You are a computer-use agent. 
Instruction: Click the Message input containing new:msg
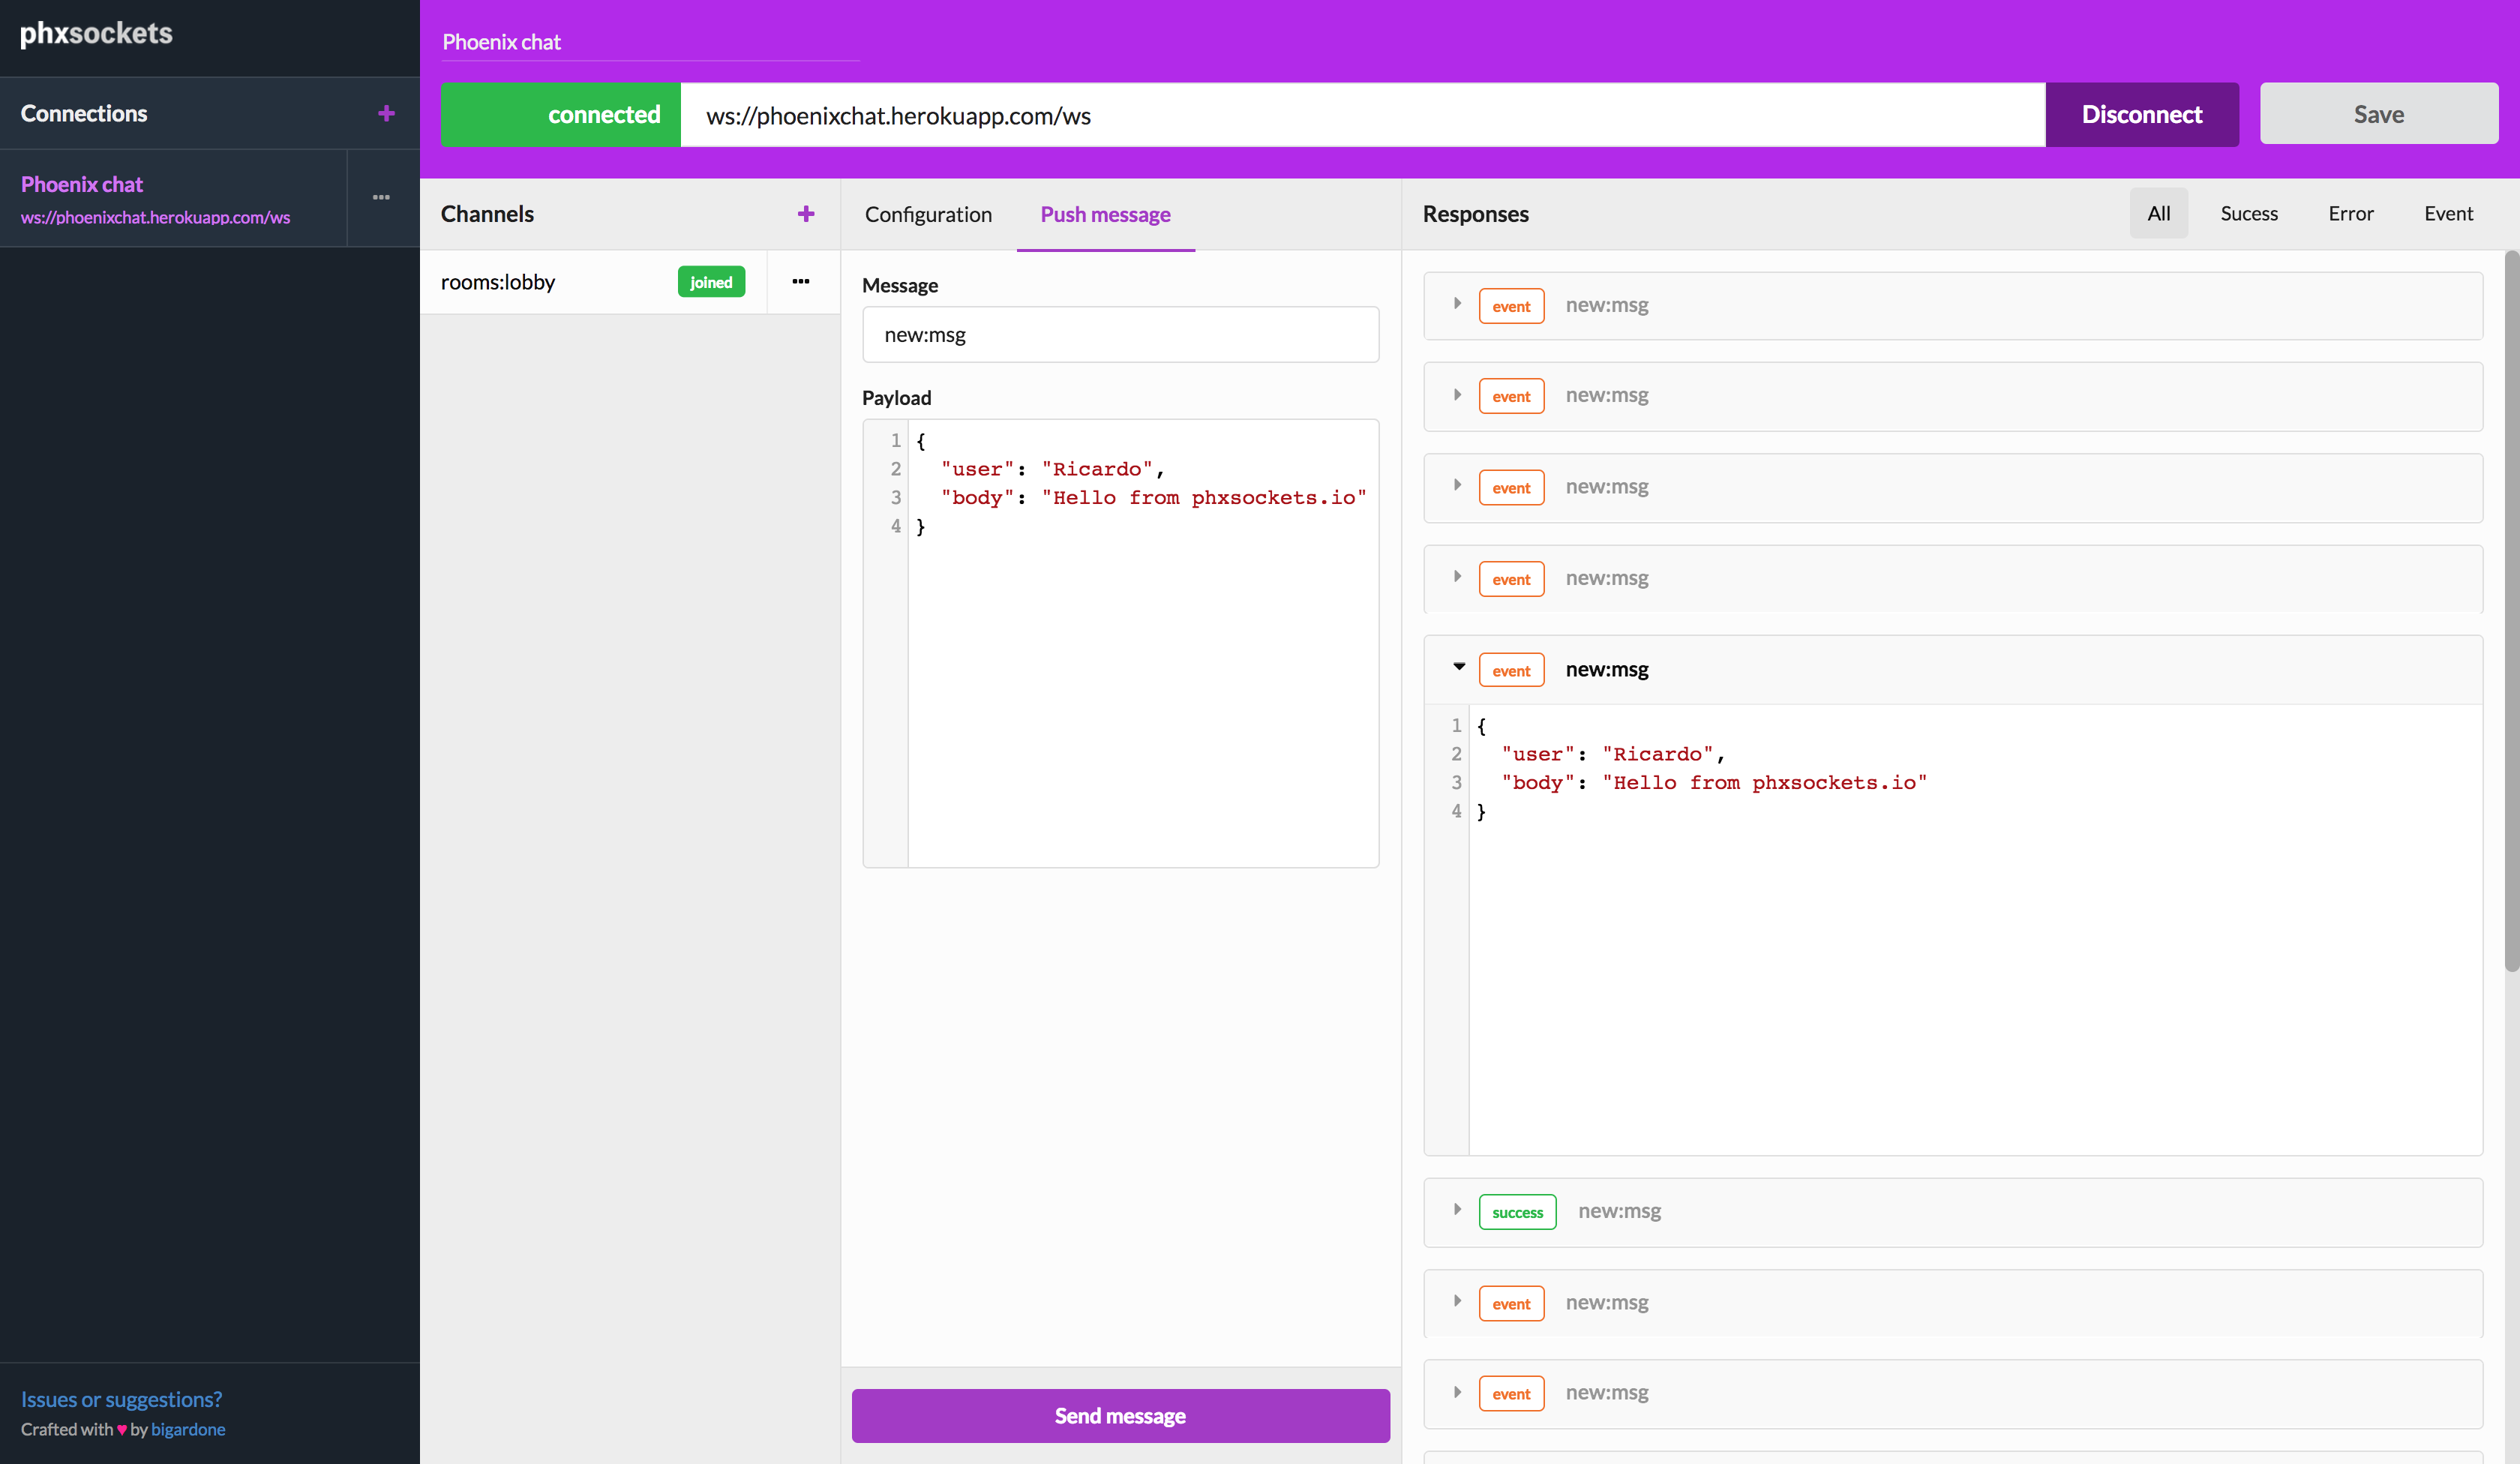1120,334
